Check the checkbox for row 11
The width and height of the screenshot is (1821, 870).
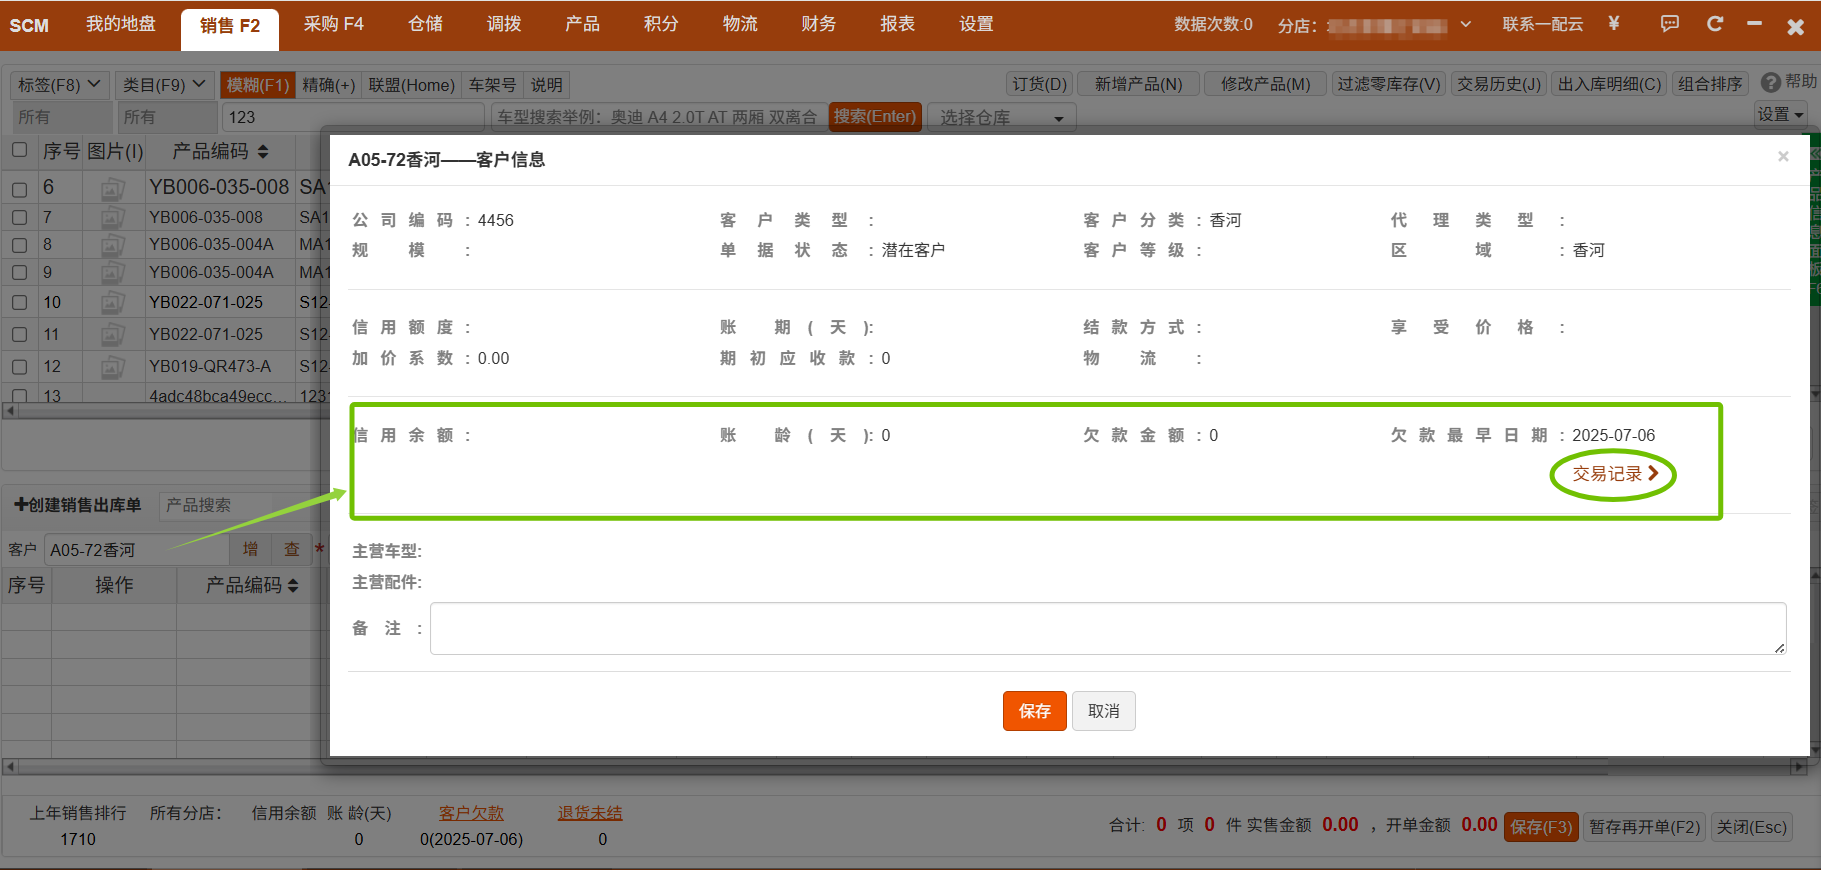coord(19,335)
